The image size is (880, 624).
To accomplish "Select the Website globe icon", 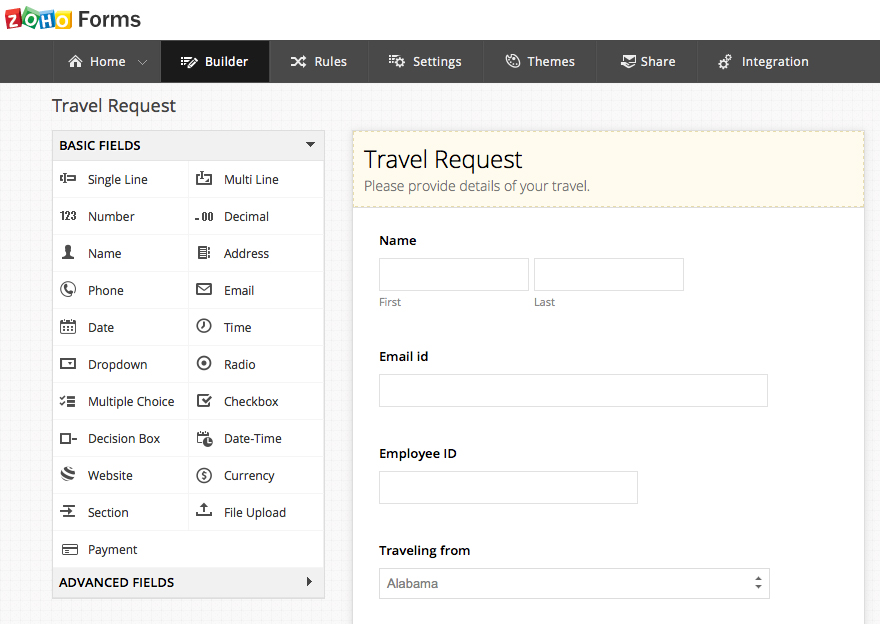I will (68, 474).
